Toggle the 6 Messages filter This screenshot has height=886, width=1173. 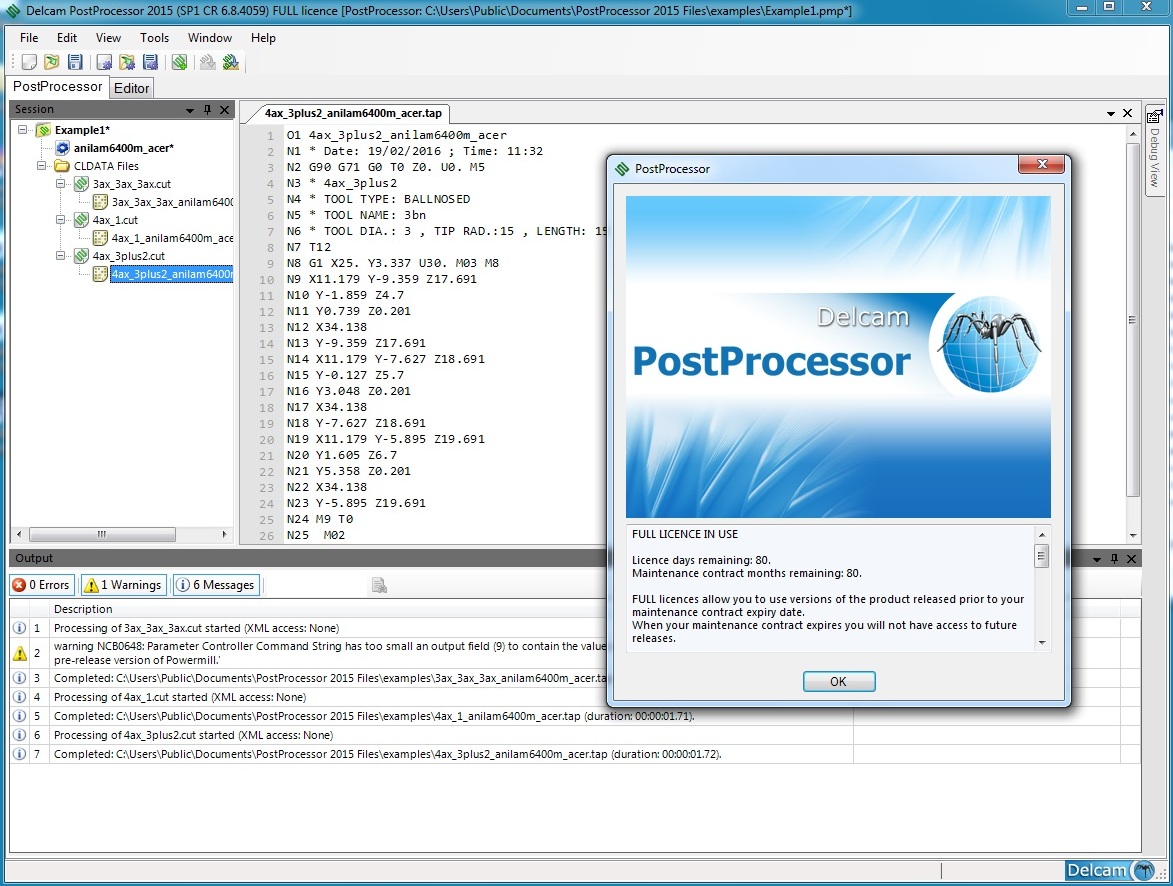216,585
